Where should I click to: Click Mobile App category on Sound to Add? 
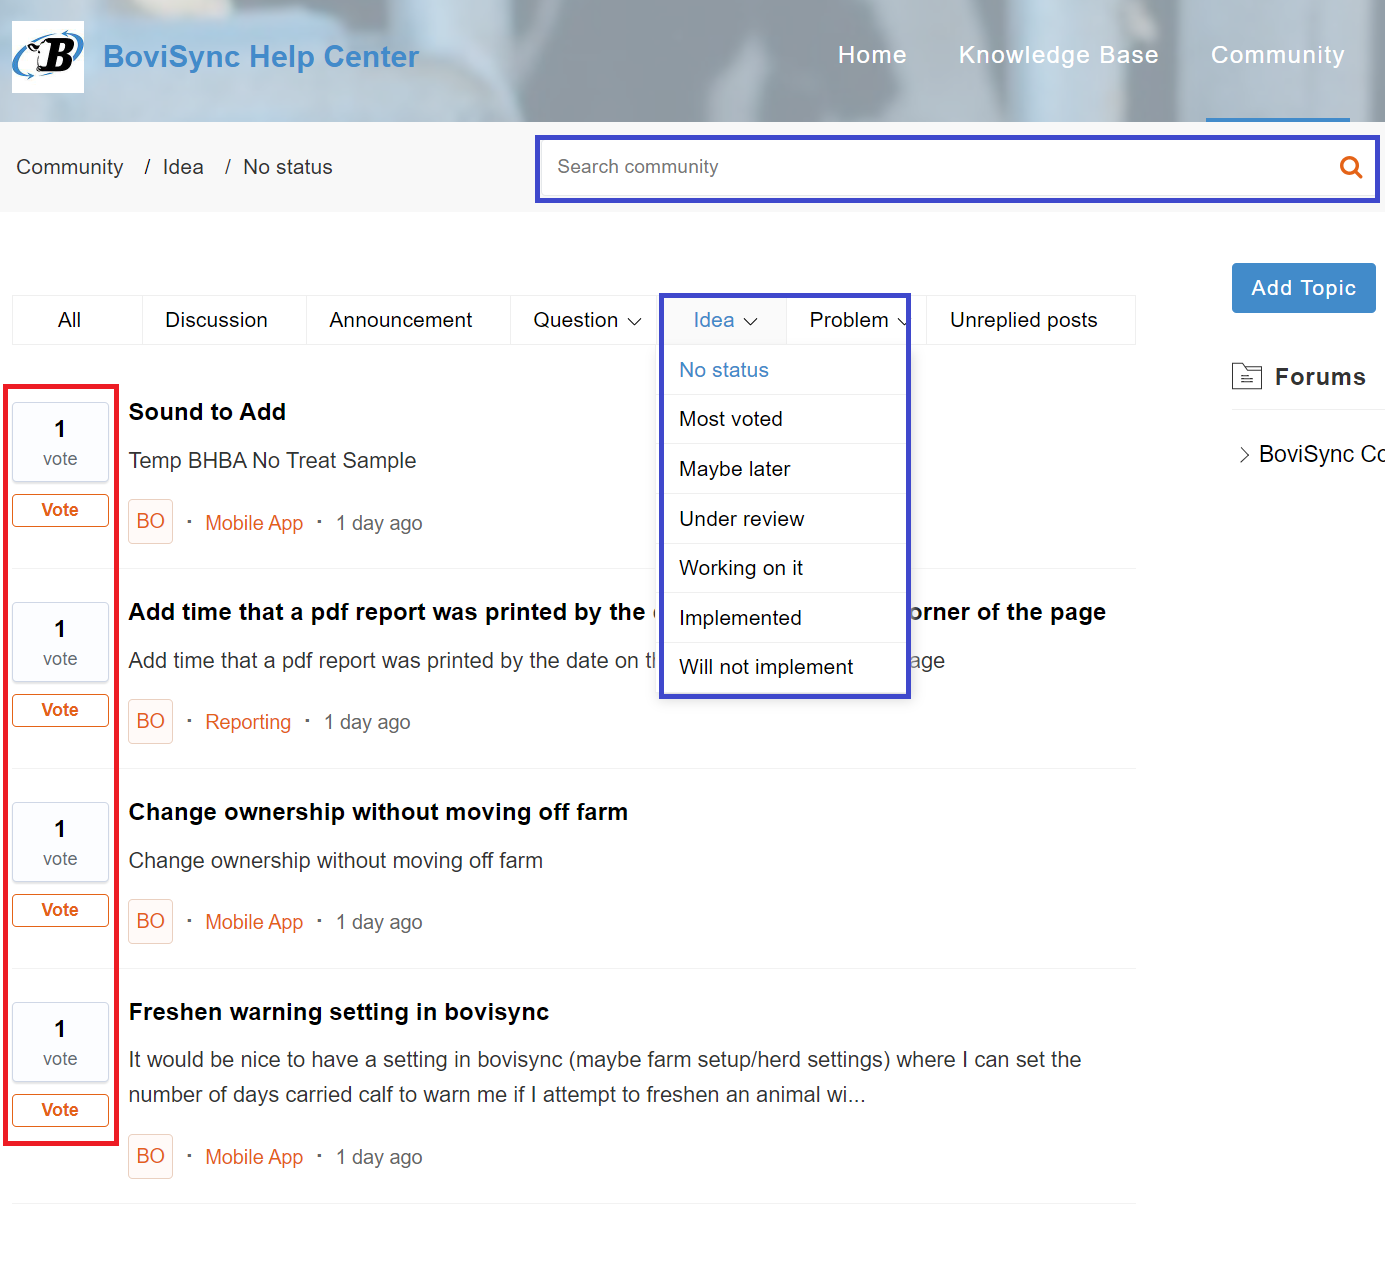point(254,523)
